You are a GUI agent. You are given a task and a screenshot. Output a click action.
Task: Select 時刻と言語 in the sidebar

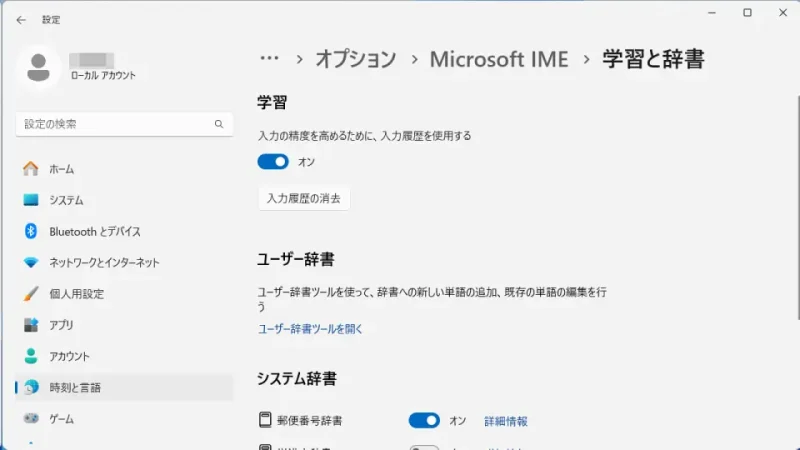click(x=124, y=387)
